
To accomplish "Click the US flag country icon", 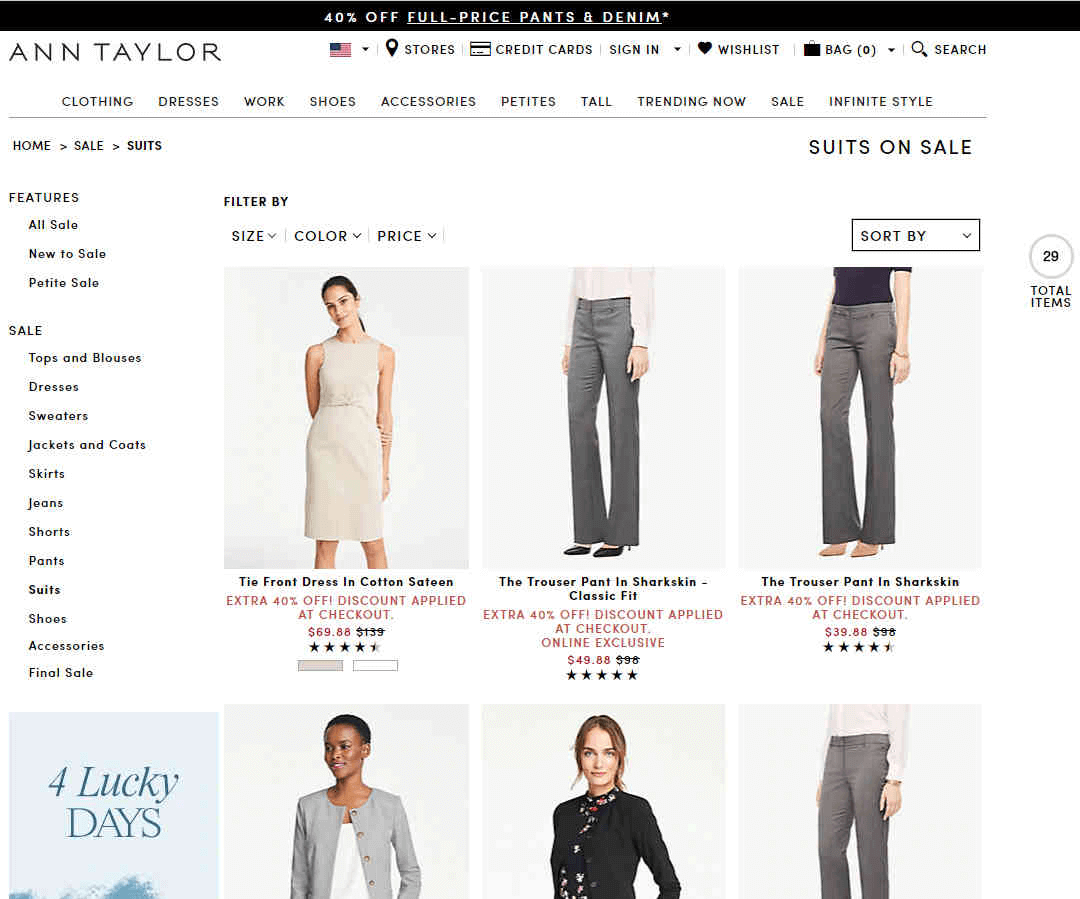I will click(340, 50).
